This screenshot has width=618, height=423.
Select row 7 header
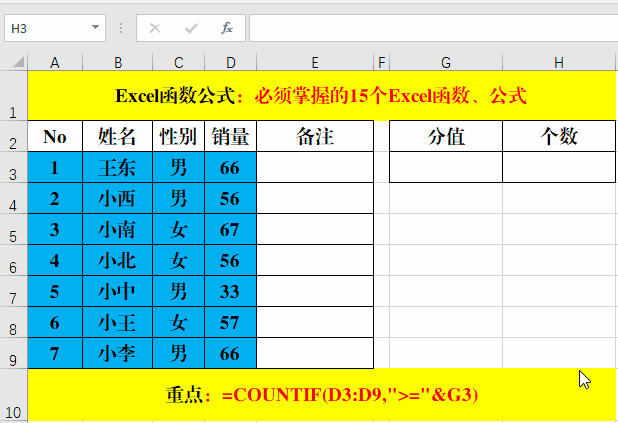(13, 291)
